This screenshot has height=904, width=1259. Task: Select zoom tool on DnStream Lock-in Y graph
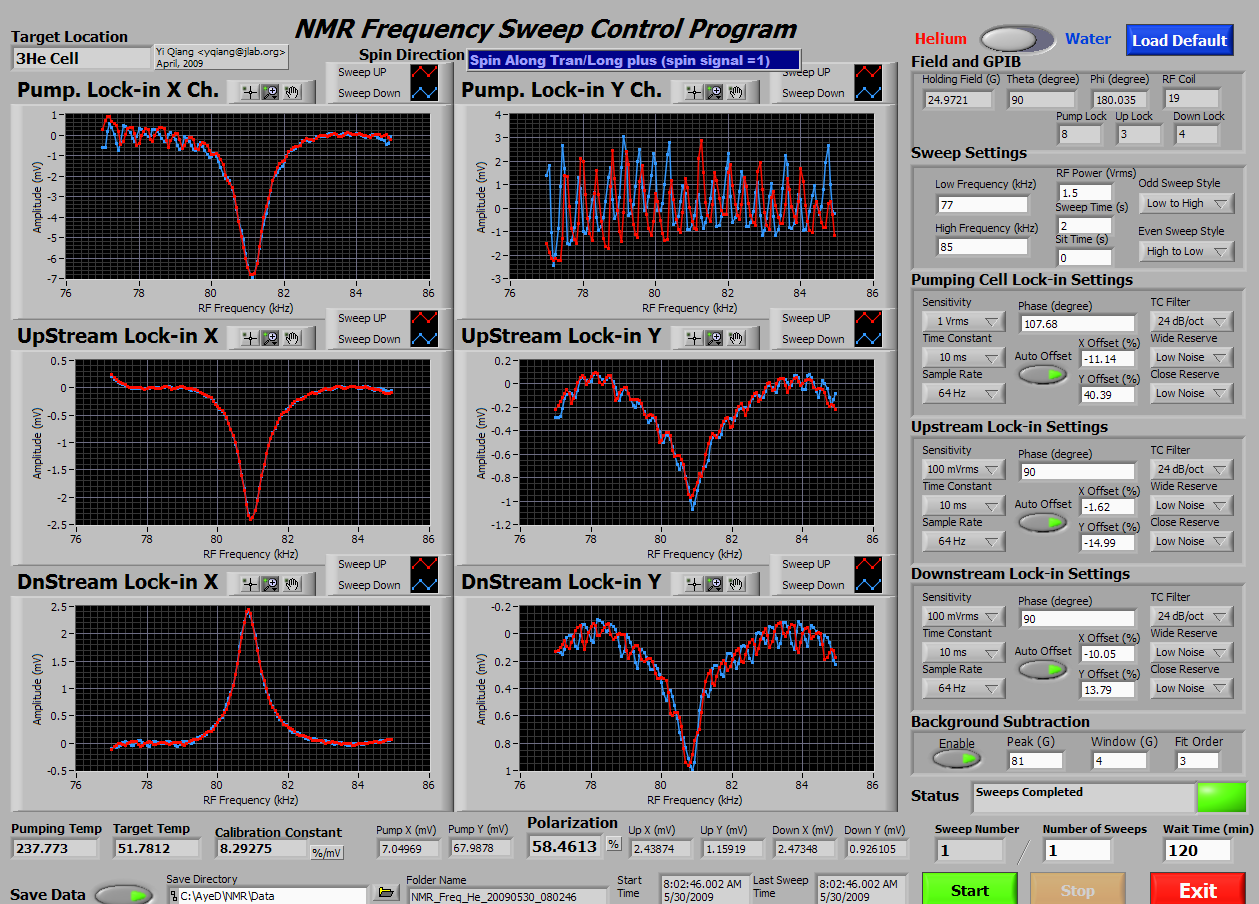[716, 584]
